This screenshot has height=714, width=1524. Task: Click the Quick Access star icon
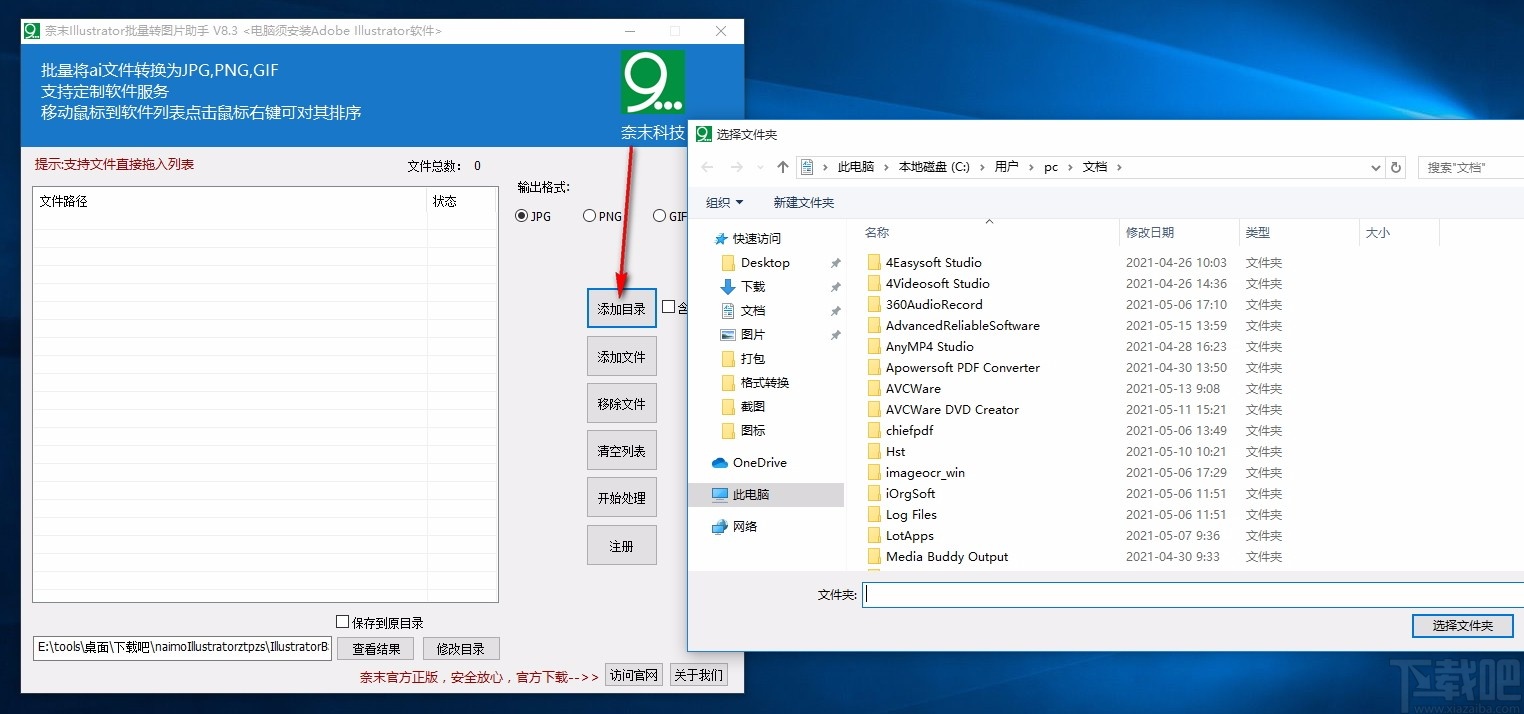[x=720, y=239]
